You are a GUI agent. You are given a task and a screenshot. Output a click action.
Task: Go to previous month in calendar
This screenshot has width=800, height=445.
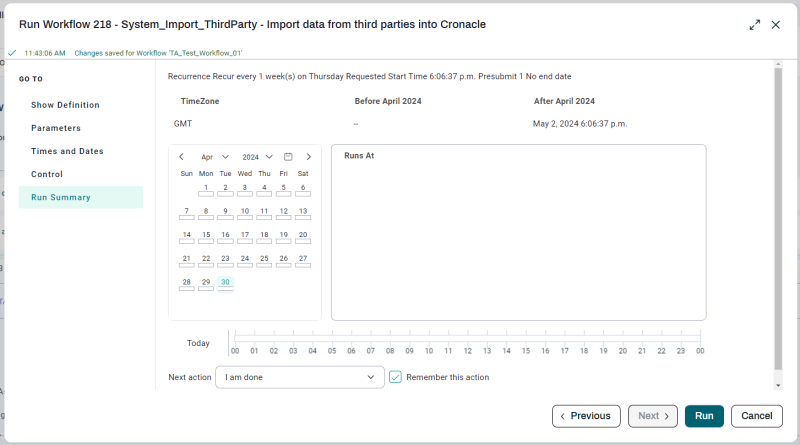click(x=181, y=157)
